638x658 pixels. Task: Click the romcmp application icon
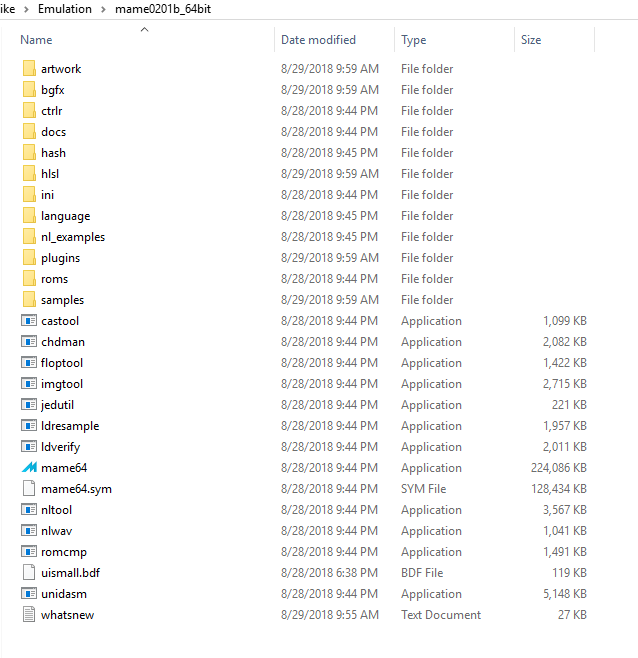[x=29, y=551]
